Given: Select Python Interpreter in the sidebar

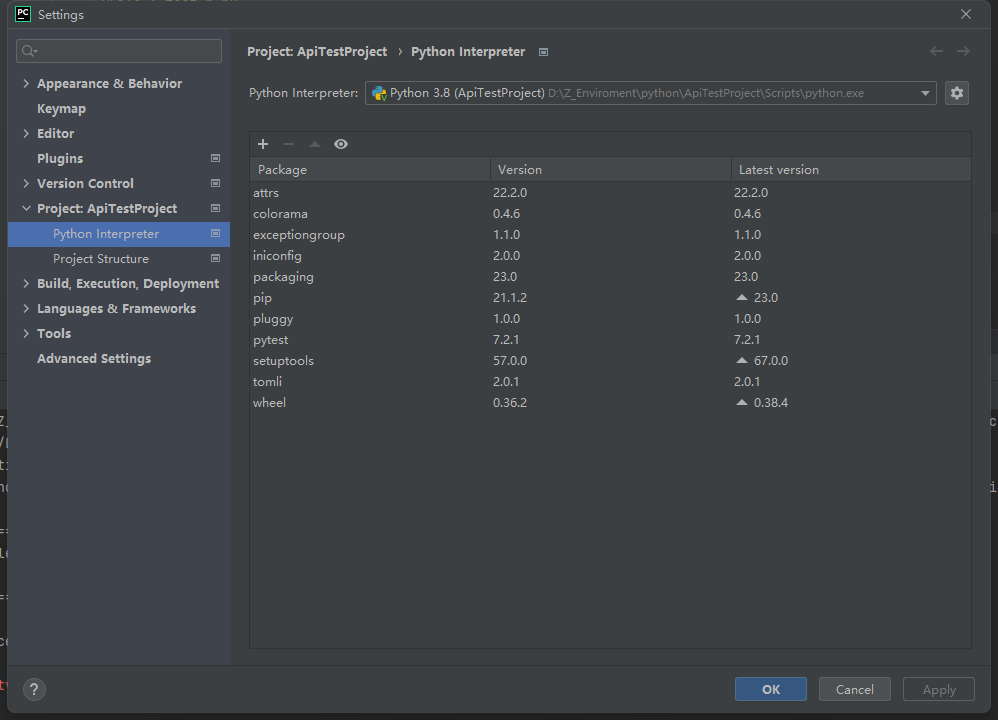Looking at the screenshot, I should click(x=119, y=234).
